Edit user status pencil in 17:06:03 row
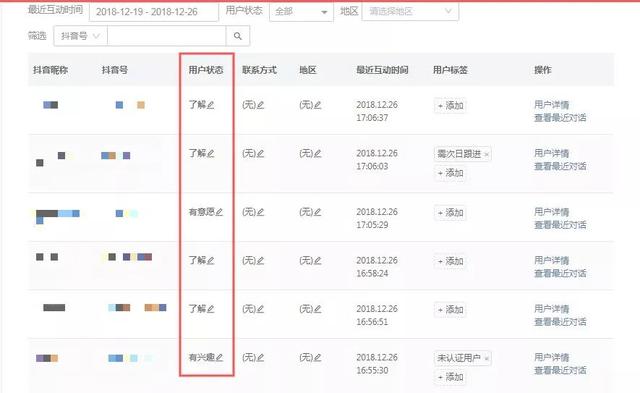The image size is (640, 393). (211, 154)
